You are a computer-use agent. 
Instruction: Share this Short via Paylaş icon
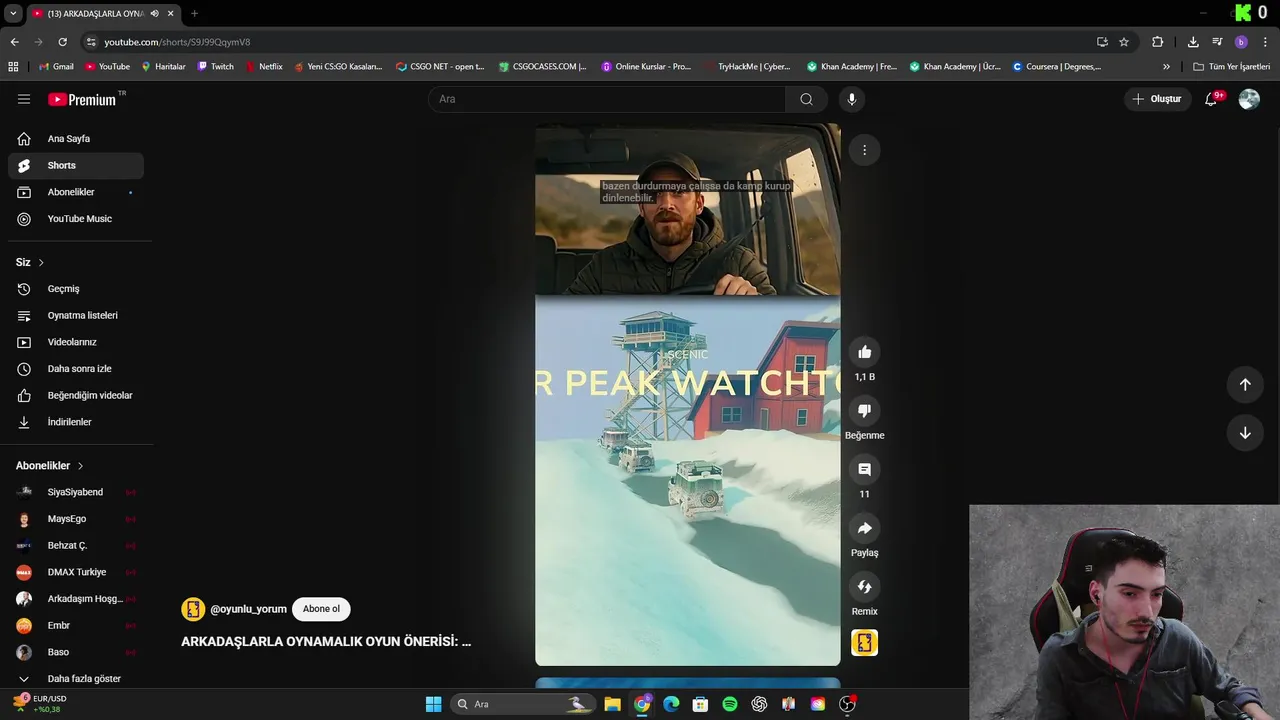pos(865,528)
